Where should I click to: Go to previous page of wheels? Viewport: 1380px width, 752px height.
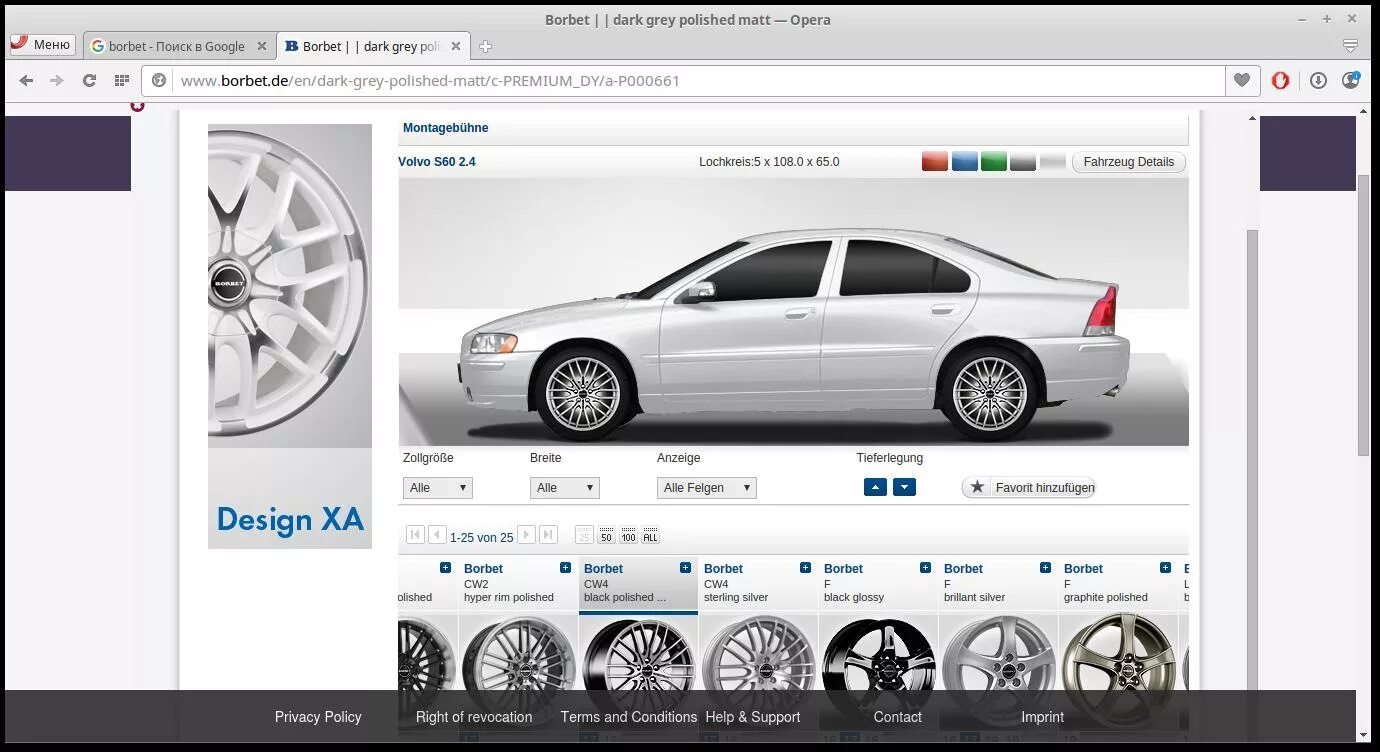437,535
